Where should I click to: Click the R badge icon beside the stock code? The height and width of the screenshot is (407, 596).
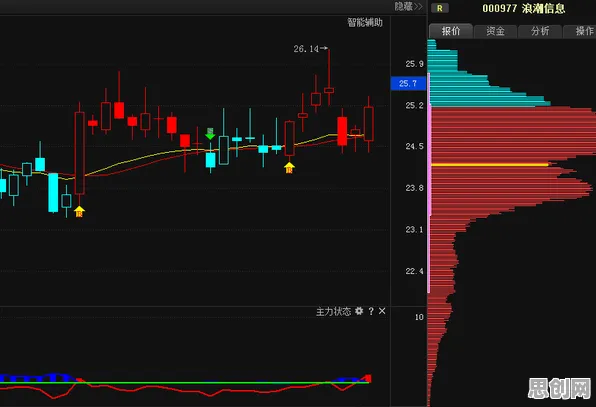(440, 8)
